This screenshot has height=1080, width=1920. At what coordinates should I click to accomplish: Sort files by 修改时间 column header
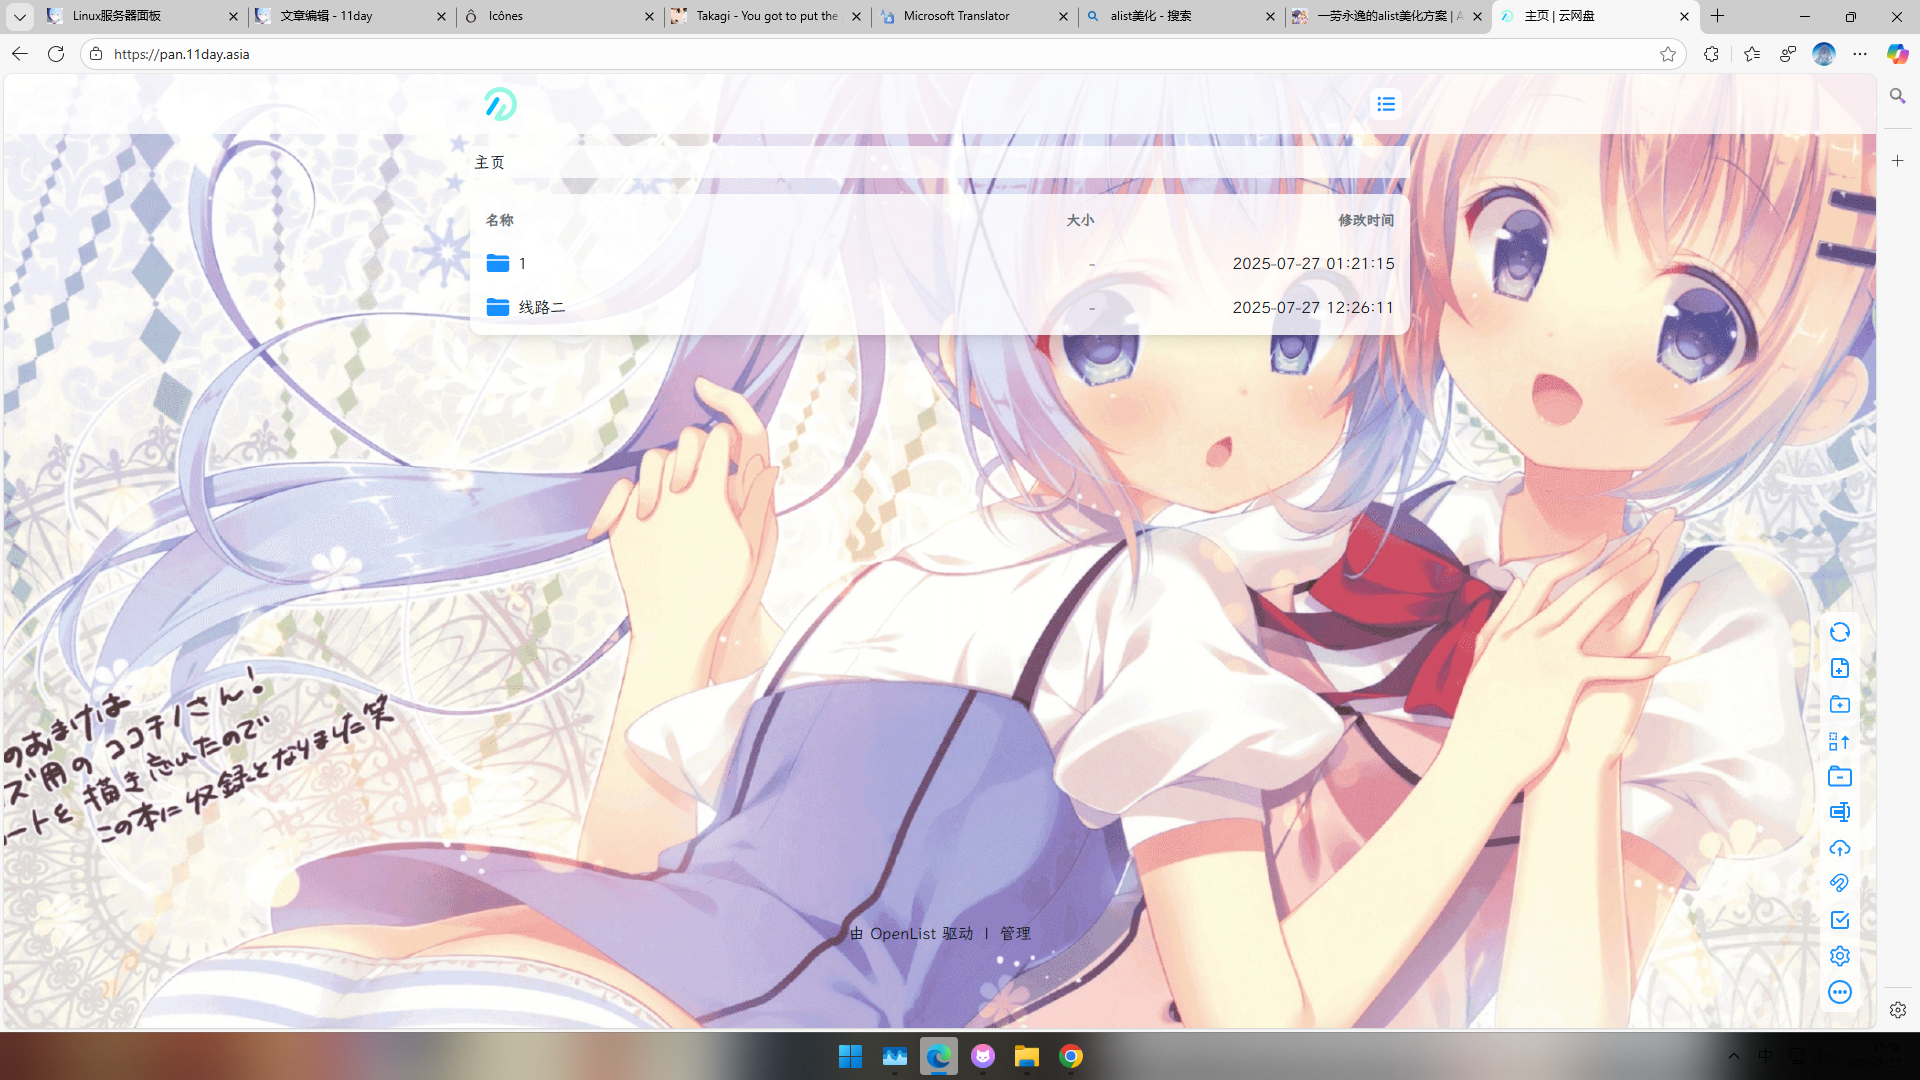(1365, 220)
